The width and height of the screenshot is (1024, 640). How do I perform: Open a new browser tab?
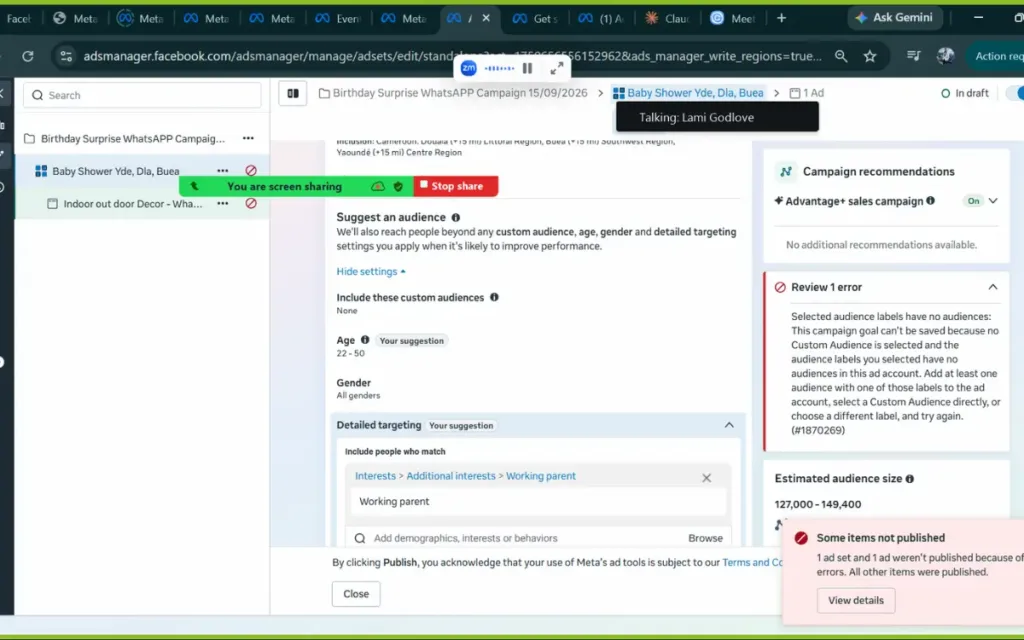point(782,18)
